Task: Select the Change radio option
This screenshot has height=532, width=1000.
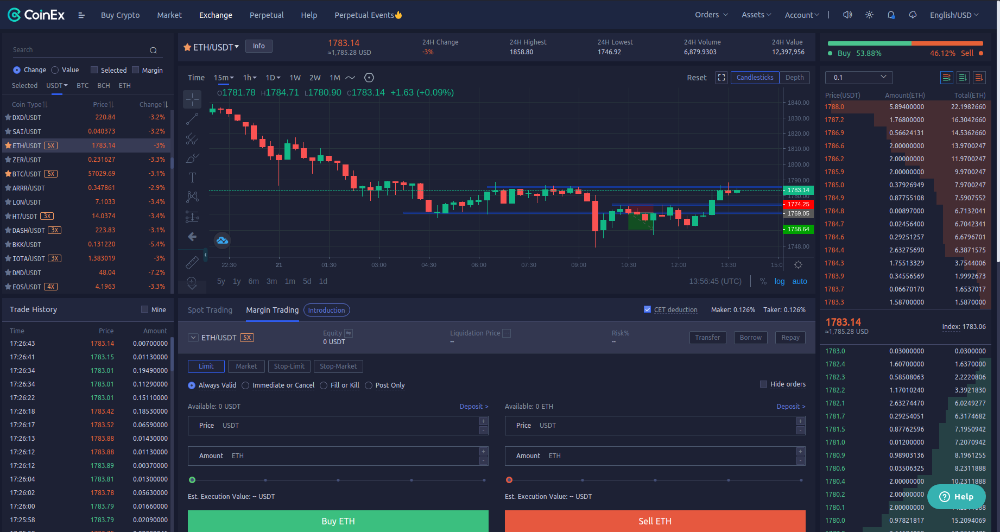Action: 17,70
